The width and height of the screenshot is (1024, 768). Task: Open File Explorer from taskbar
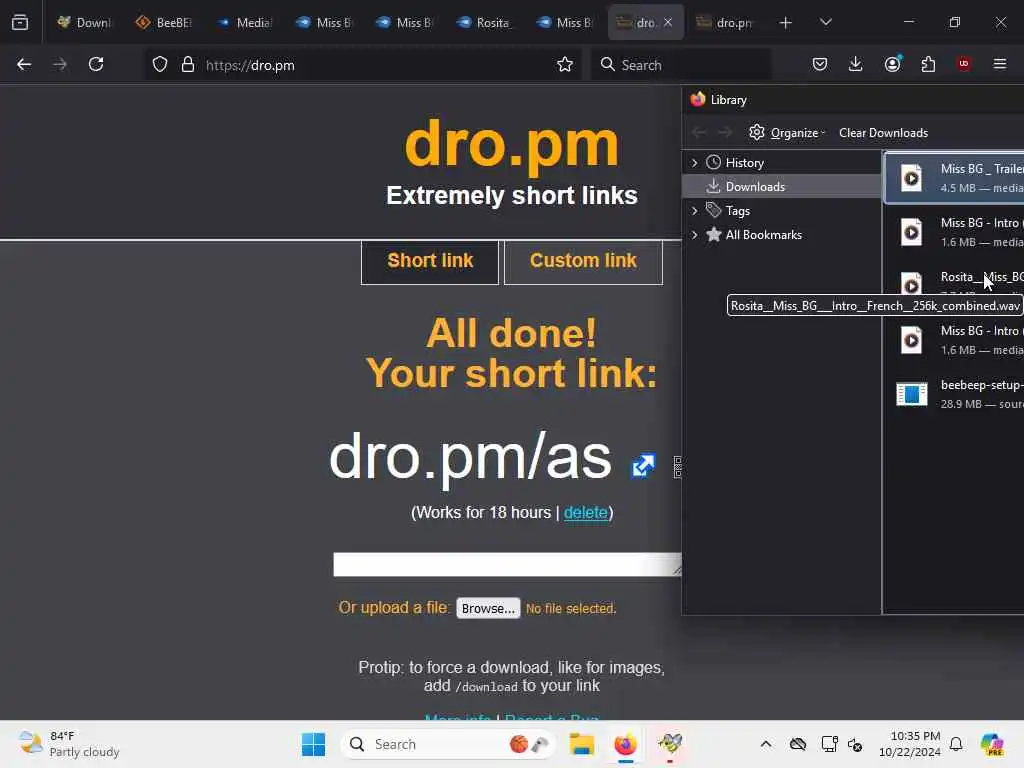click(x=581, y=744)
